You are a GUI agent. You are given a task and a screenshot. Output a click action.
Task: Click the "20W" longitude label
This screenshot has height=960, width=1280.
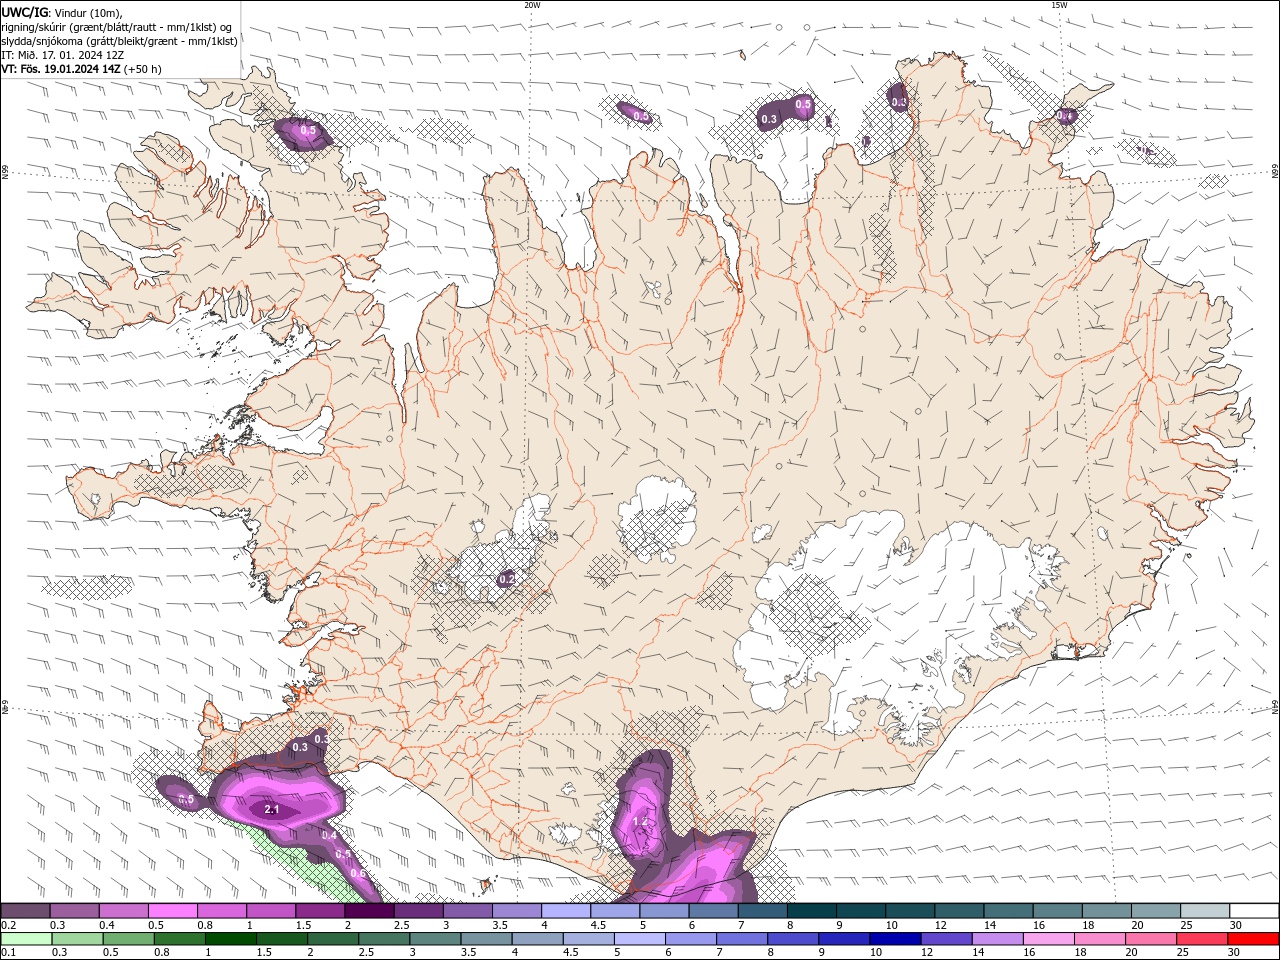click(x=532, y=5)
